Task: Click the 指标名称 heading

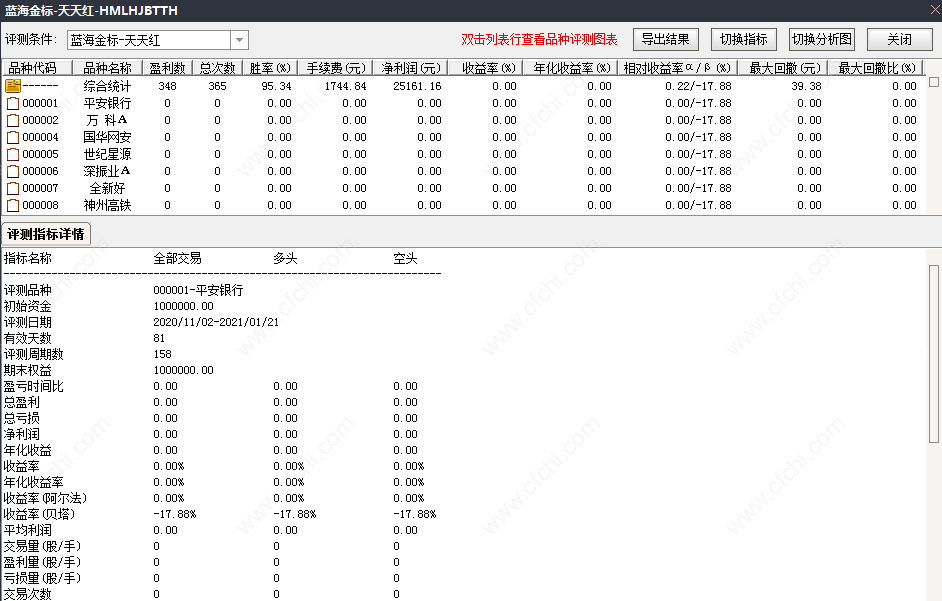Action: 28,258
